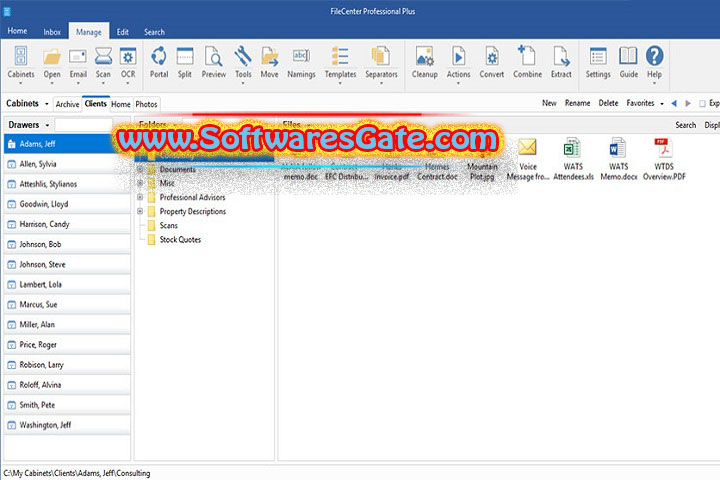Open the Preview tool
This screenshot has height=480, width=720.
(x=213, y=56)
